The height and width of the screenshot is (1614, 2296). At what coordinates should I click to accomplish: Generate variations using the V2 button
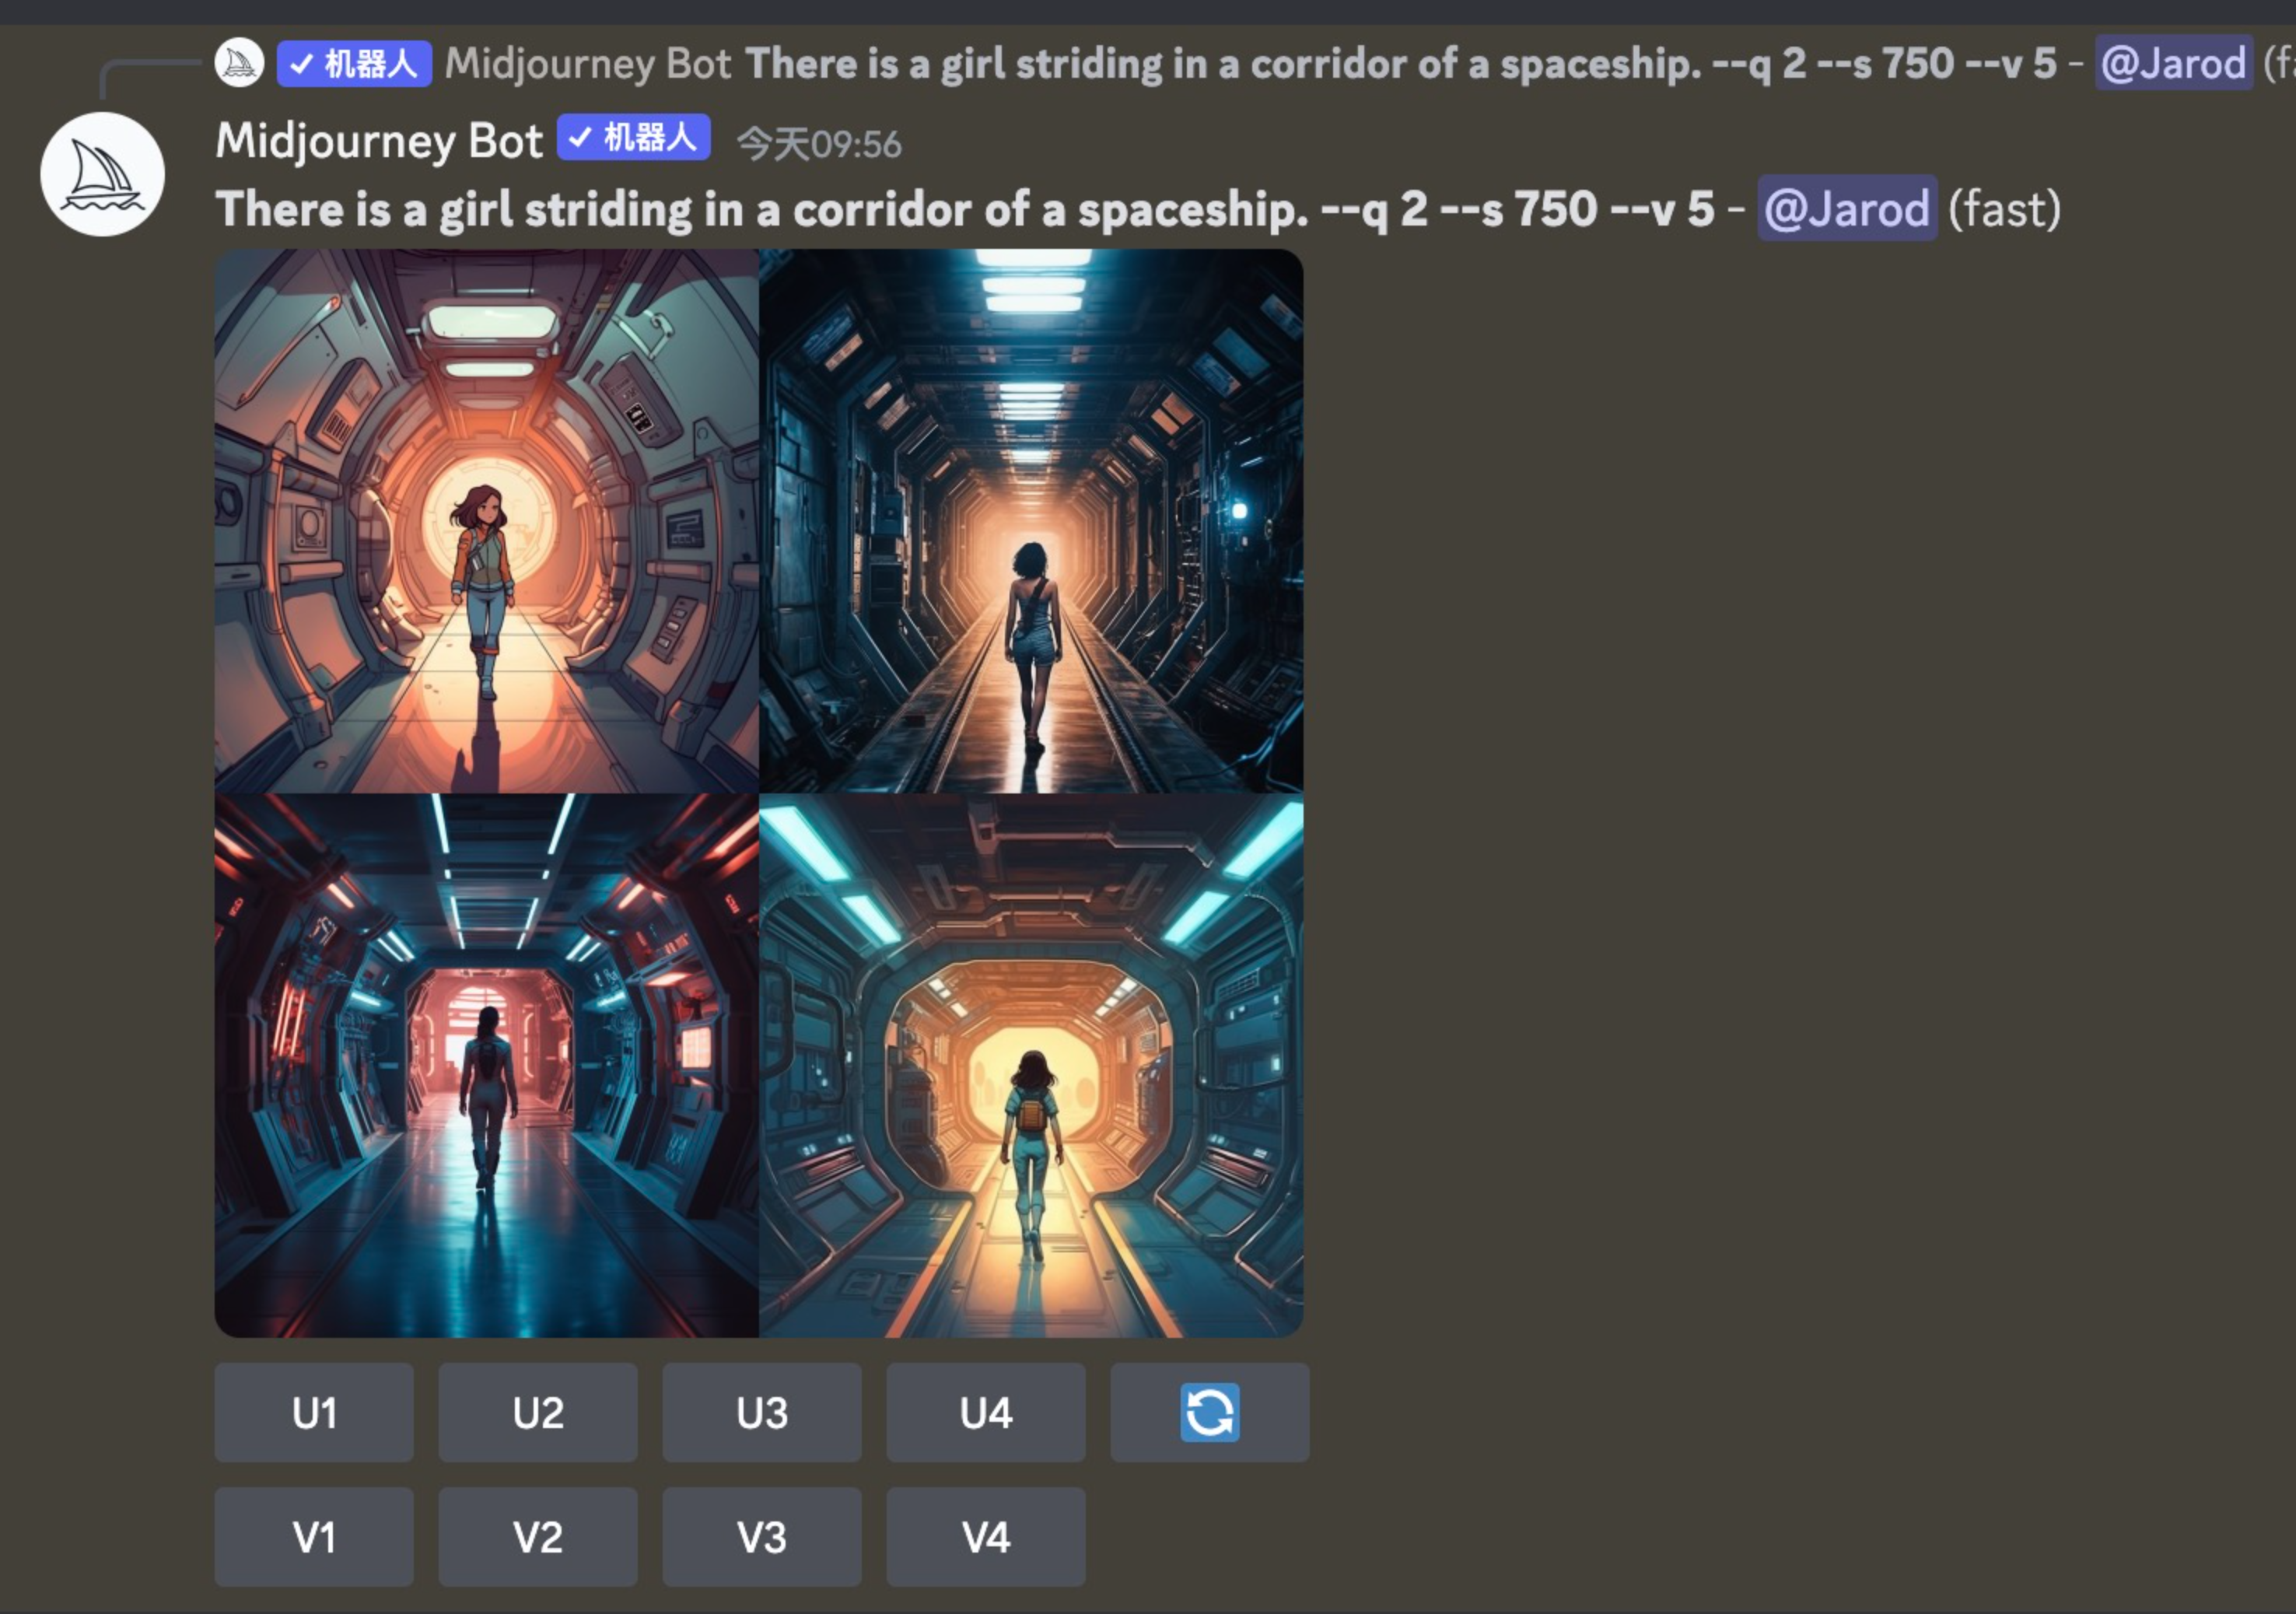[538, 1537]
